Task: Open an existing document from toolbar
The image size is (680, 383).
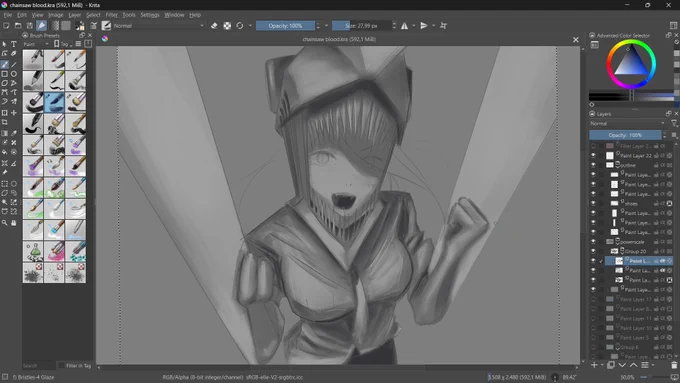Action: (18, 26)
